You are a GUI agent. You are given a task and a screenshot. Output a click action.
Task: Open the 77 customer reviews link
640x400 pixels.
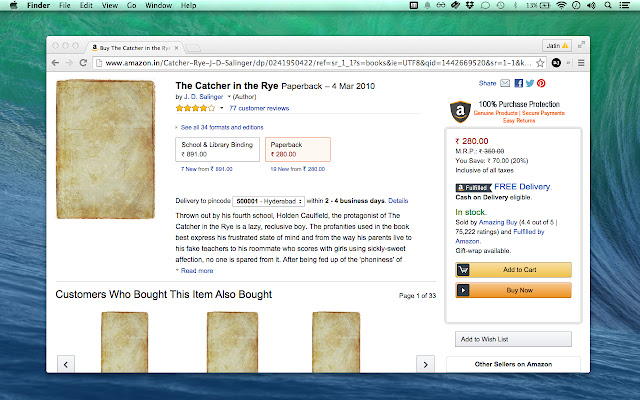point(259,108)
